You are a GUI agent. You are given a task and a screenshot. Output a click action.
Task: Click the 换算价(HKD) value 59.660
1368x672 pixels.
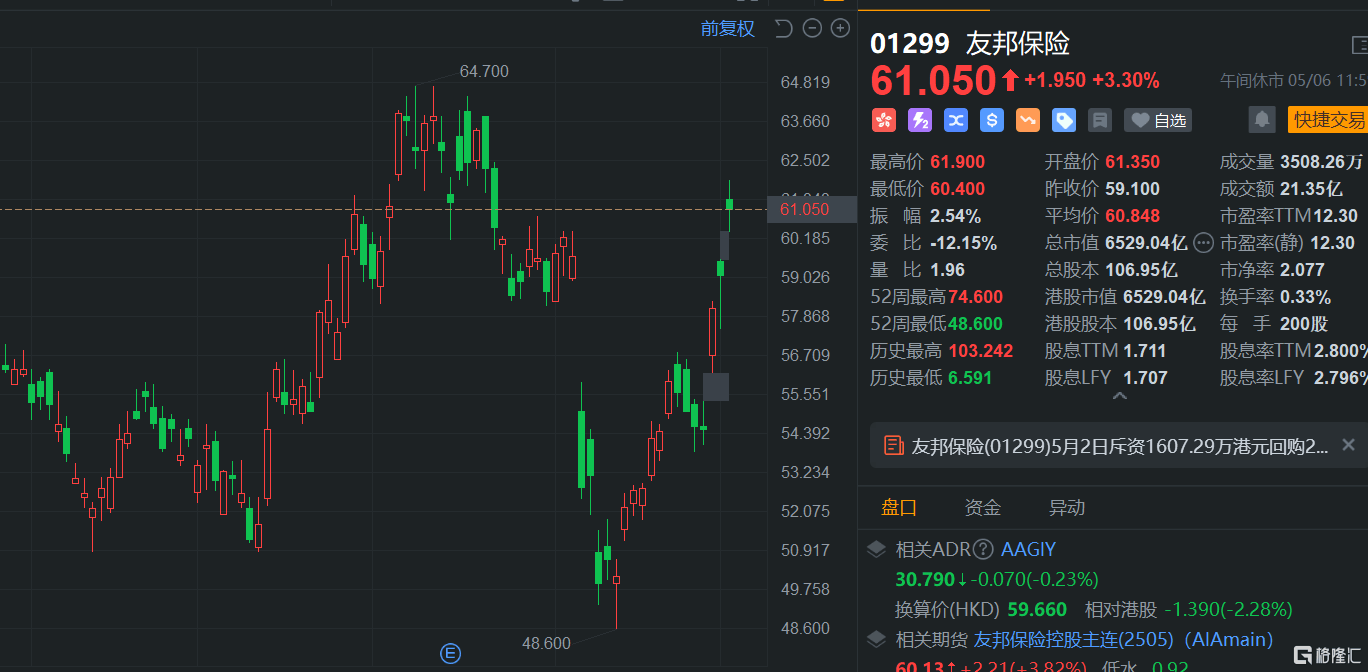[x=1039, y=609]
